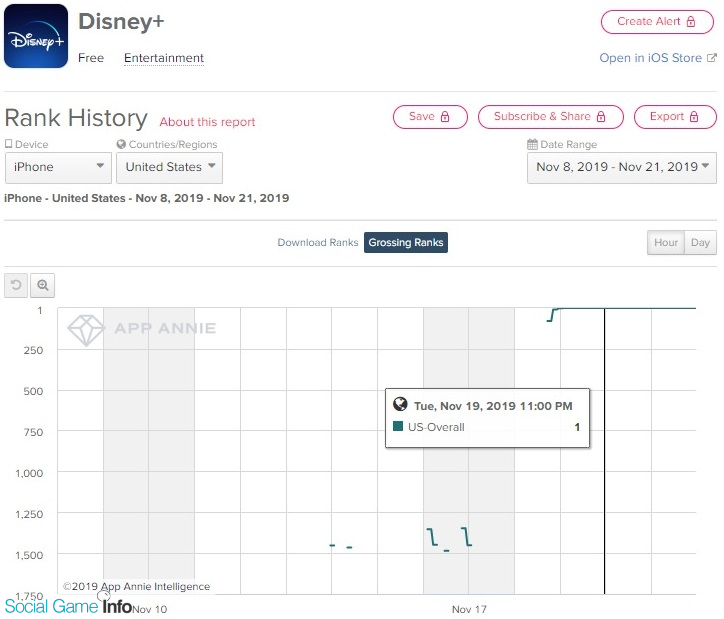Switch to Download Ranks tab
The height and width of the screenshot is (619, 724).
[318, 242]
